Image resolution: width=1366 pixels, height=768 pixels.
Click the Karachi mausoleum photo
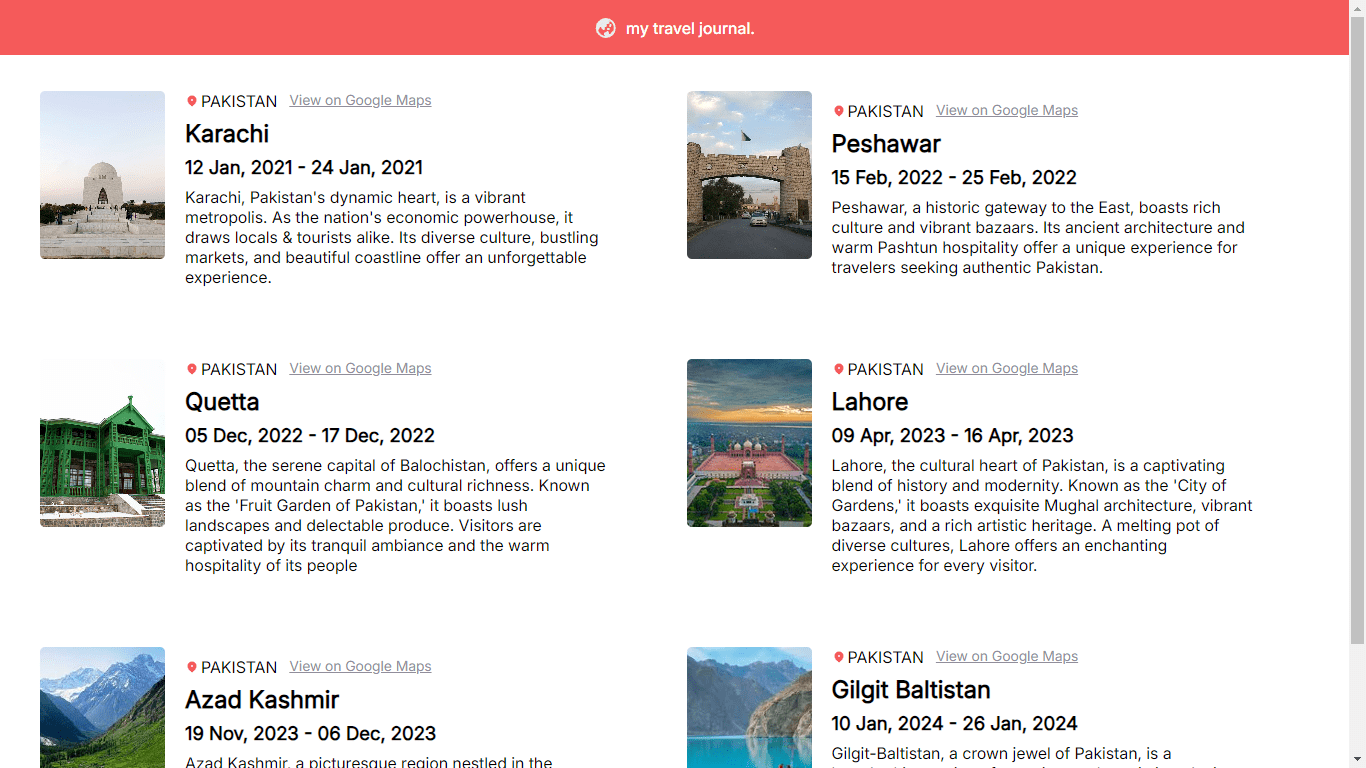click(102, 175)
